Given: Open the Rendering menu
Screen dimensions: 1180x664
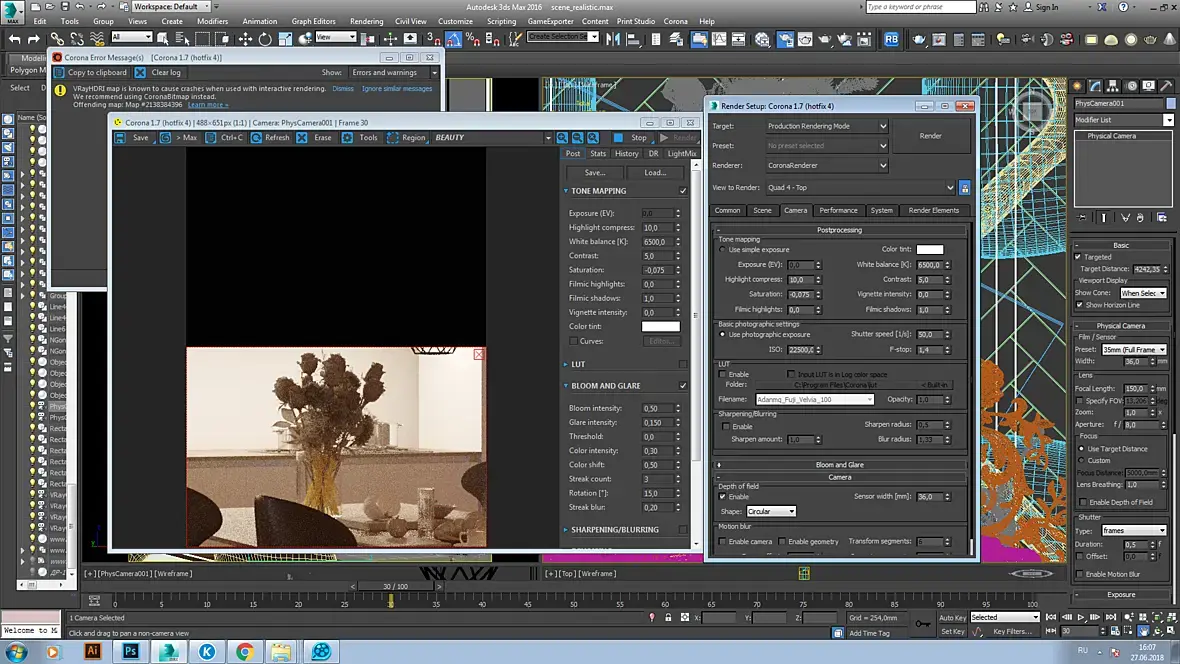Looking at the screenshot, I should (366, 21).
